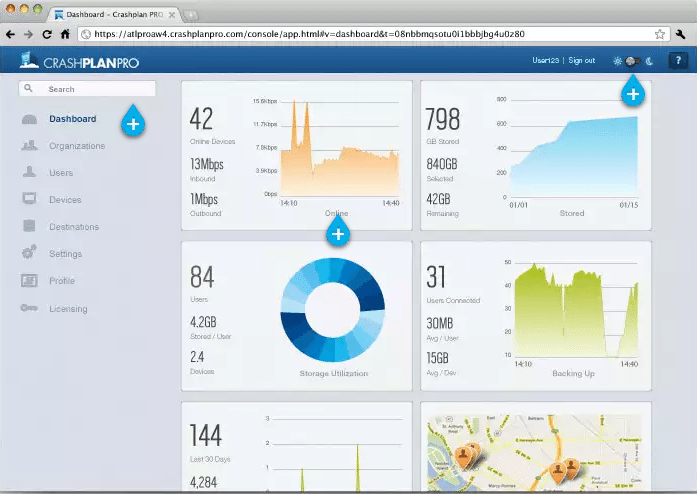Select Dashboard cloud icon in sidebar
This screenshot has width=697, height=494.
tap(29, 119)
